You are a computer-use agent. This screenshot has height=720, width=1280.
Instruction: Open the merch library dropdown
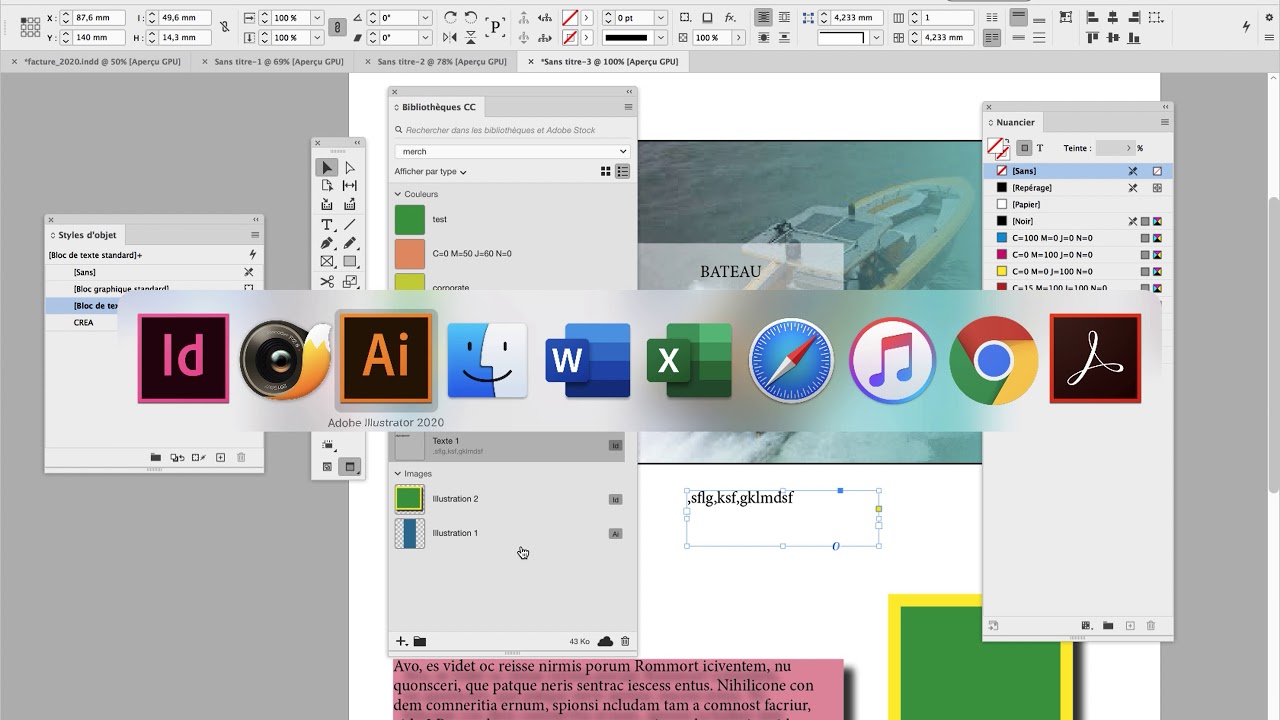512,151
